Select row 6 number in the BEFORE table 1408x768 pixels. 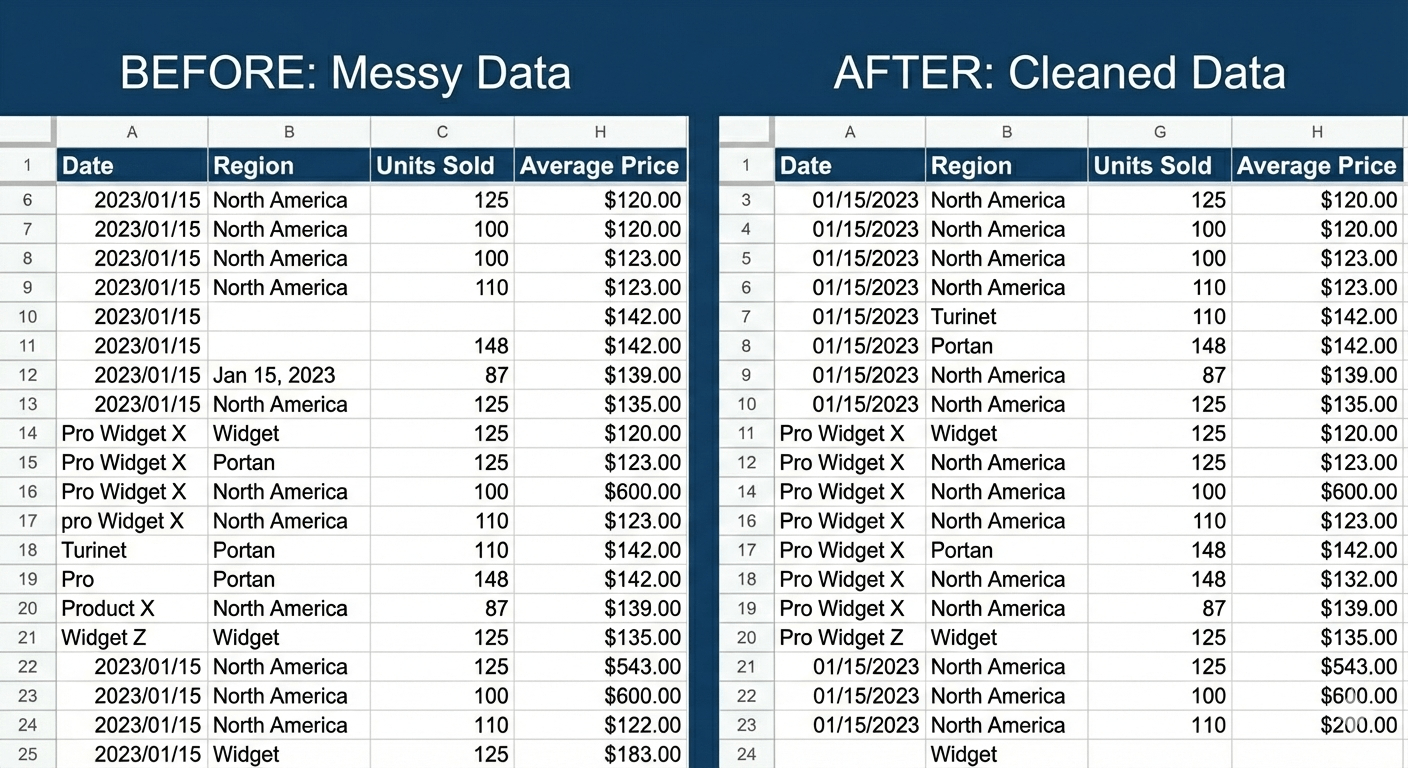tap(28, 199)
